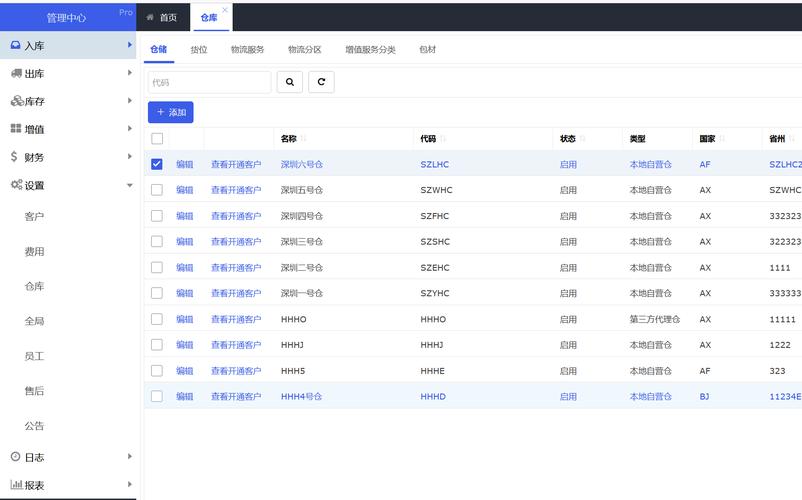Check the HHHO row checkbox
This screenshot has width=802, height=500.
click(x=157, y=319)
